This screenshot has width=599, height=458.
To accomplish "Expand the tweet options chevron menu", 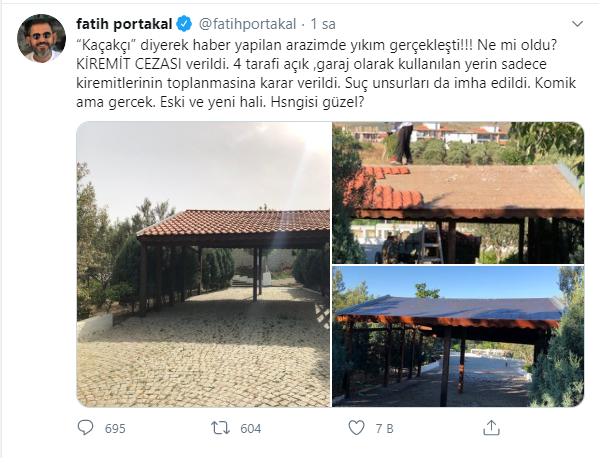I will (x=577, y=24).
